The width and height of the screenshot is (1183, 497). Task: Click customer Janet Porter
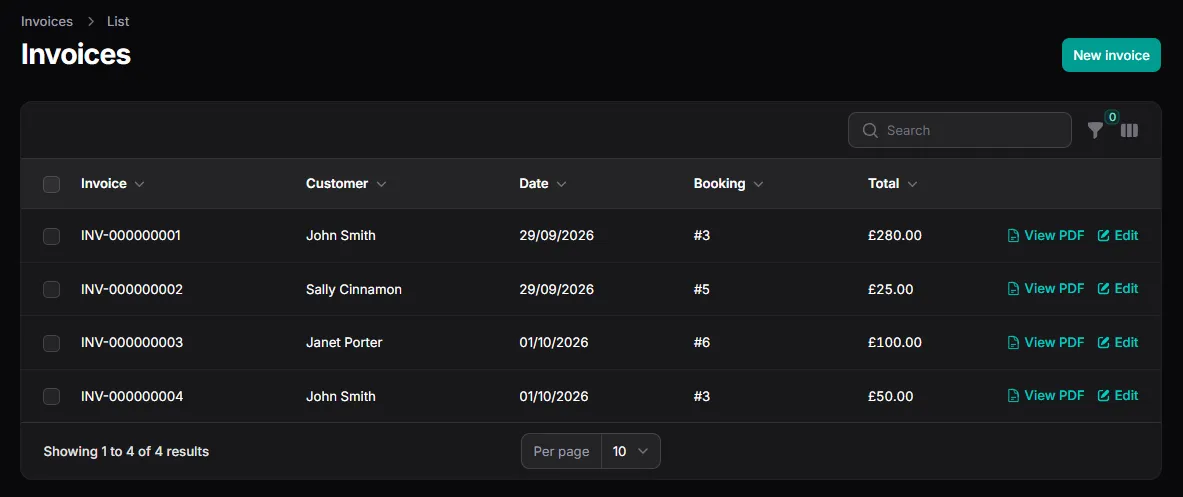tap(344, 342)
